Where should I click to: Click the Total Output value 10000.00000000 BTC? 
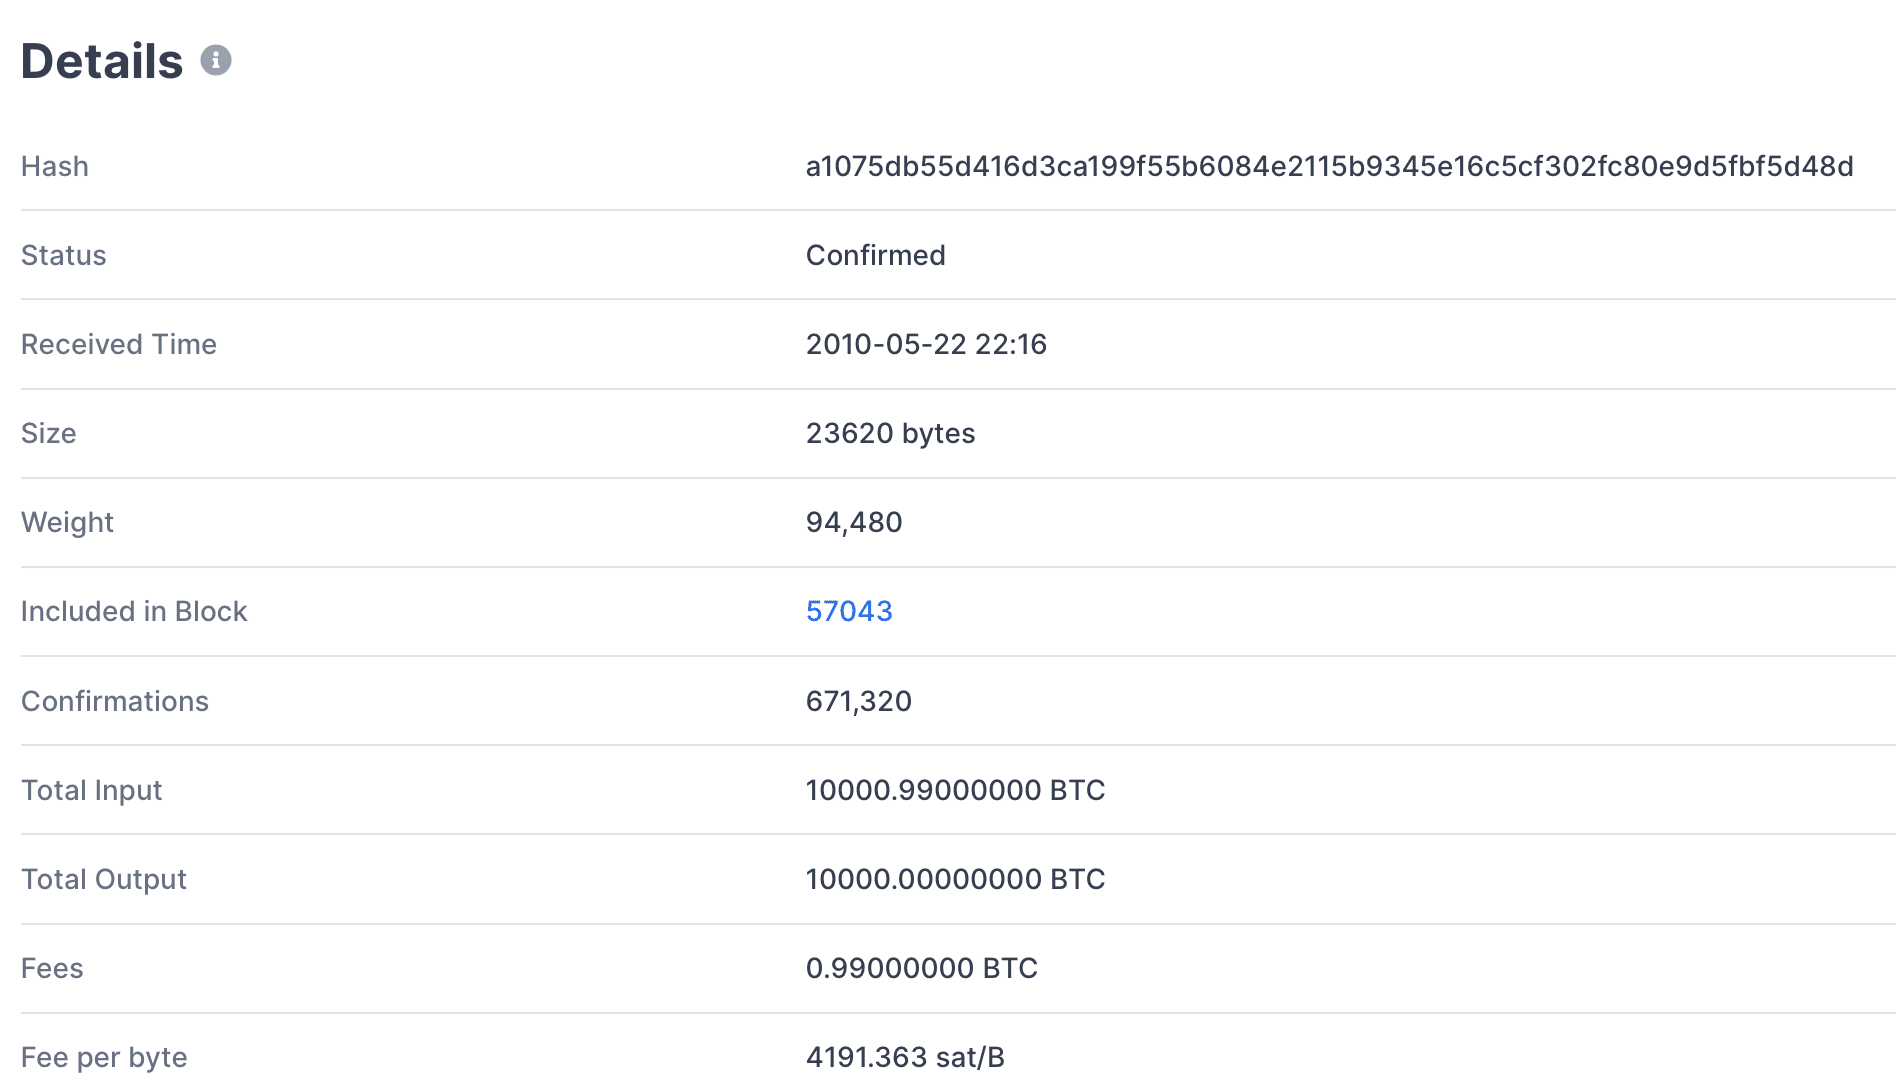pyautogui.click(x=956, y=878)
